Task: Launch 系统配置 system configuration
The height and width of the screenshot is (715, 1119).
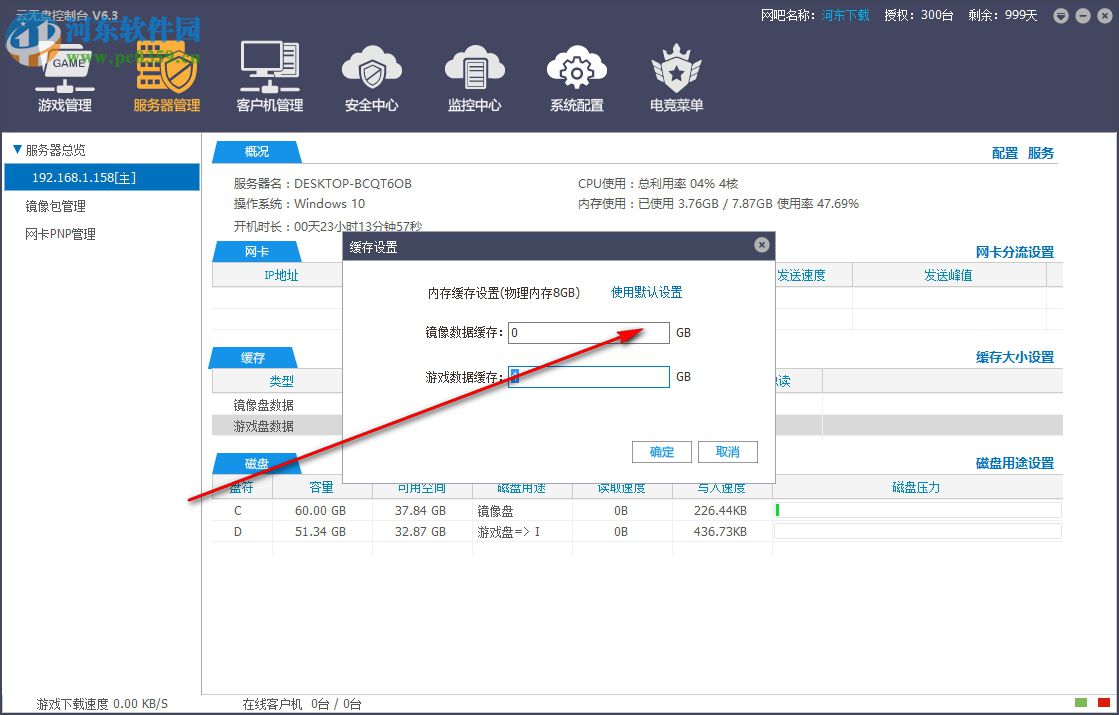Action: (x=576, y=75)
